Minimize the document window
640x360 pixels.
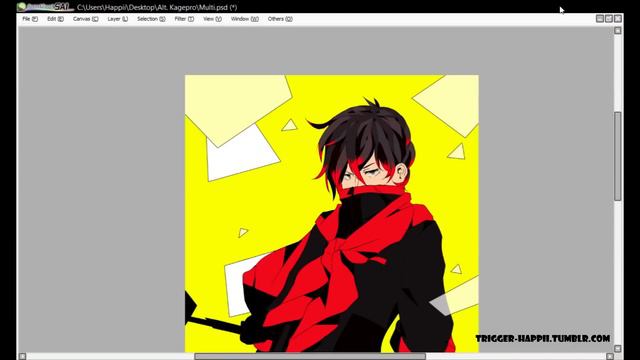click(600, 18)
